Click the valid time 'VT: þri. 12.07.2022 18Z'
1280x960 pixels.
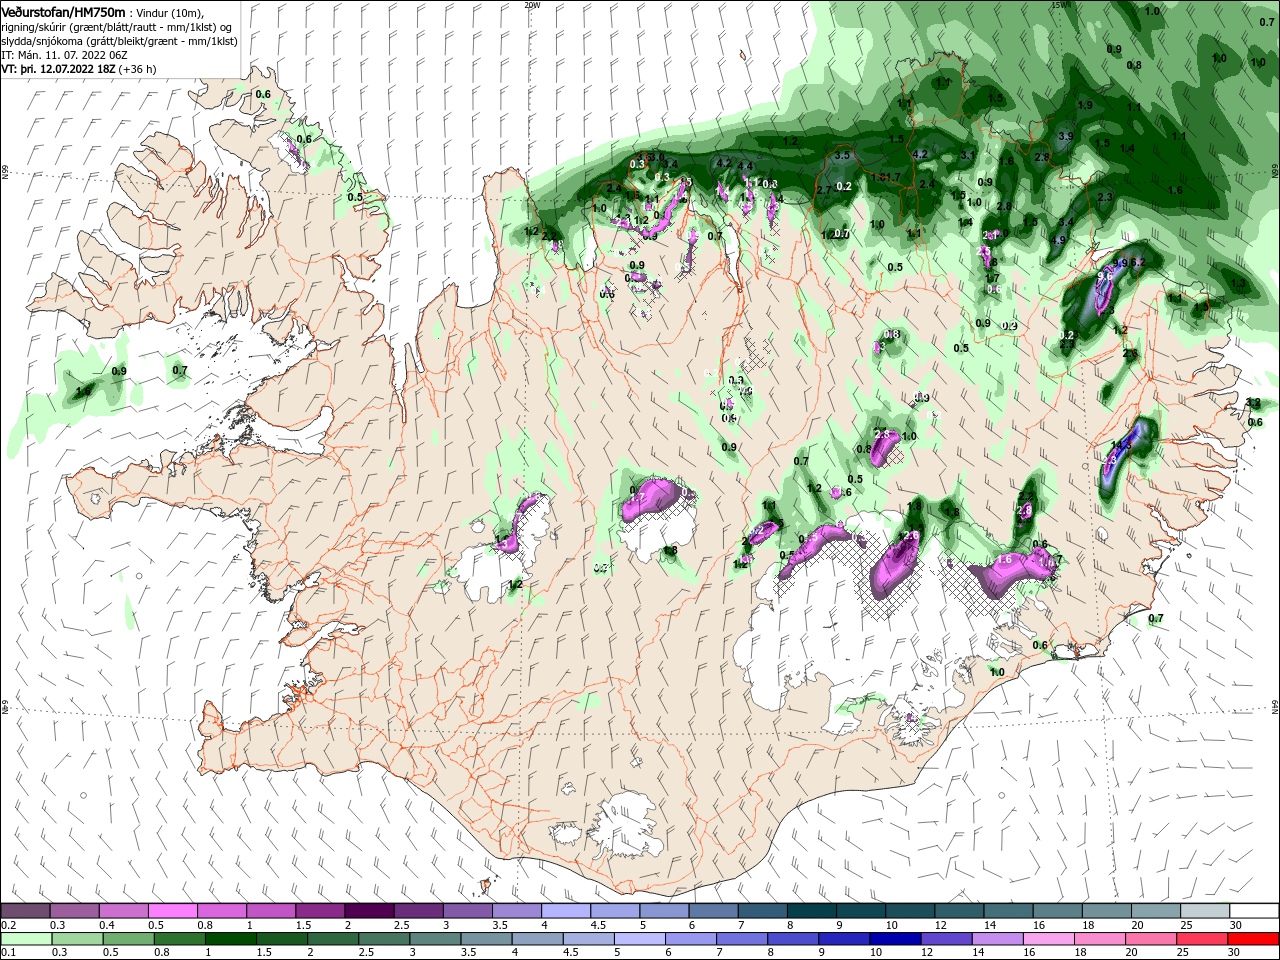(58, 70)
